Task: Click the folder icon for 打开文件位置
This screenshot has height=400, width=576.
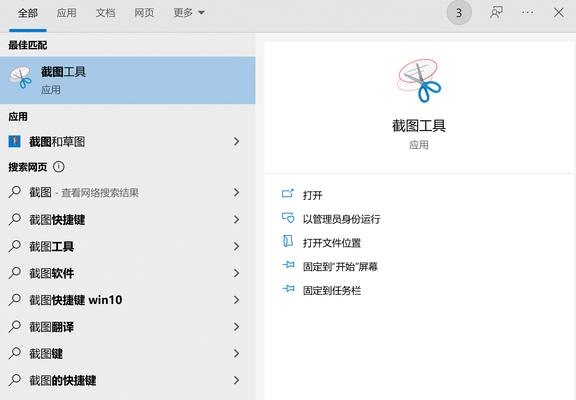Action: point(288,242)
